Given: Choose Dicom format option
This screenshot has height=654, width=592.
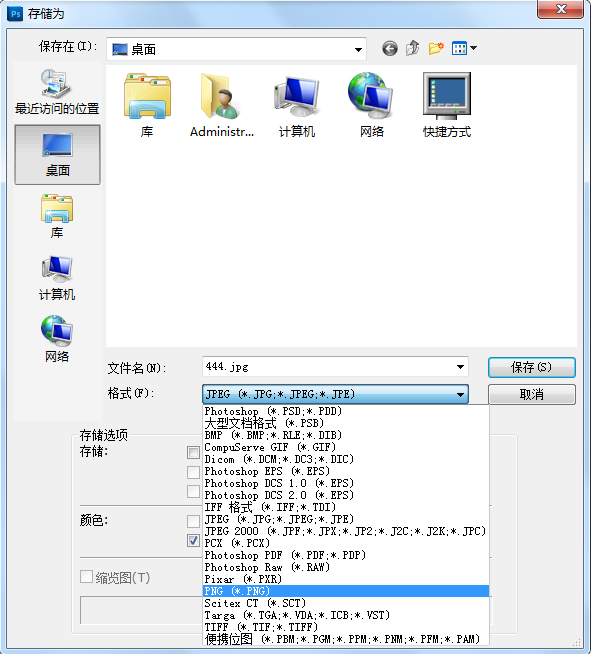Looking at the screenshot, I should (x=346, y=459).
